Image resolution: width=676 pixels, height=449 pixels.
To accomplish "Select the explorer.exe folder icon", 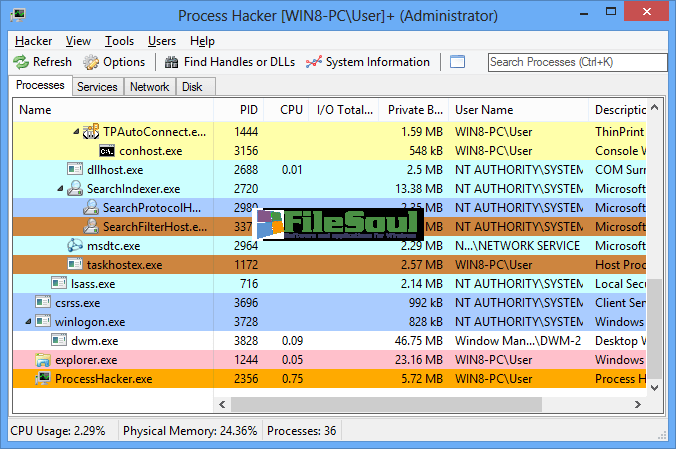I will [43, 360].
